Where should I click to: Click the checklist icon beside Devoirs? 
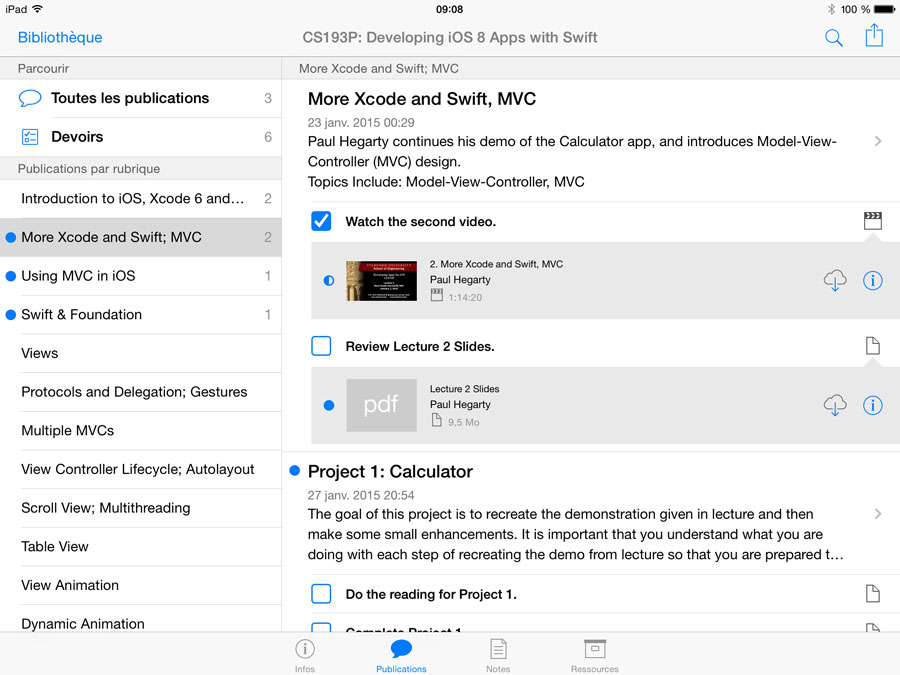coord(30,137)
